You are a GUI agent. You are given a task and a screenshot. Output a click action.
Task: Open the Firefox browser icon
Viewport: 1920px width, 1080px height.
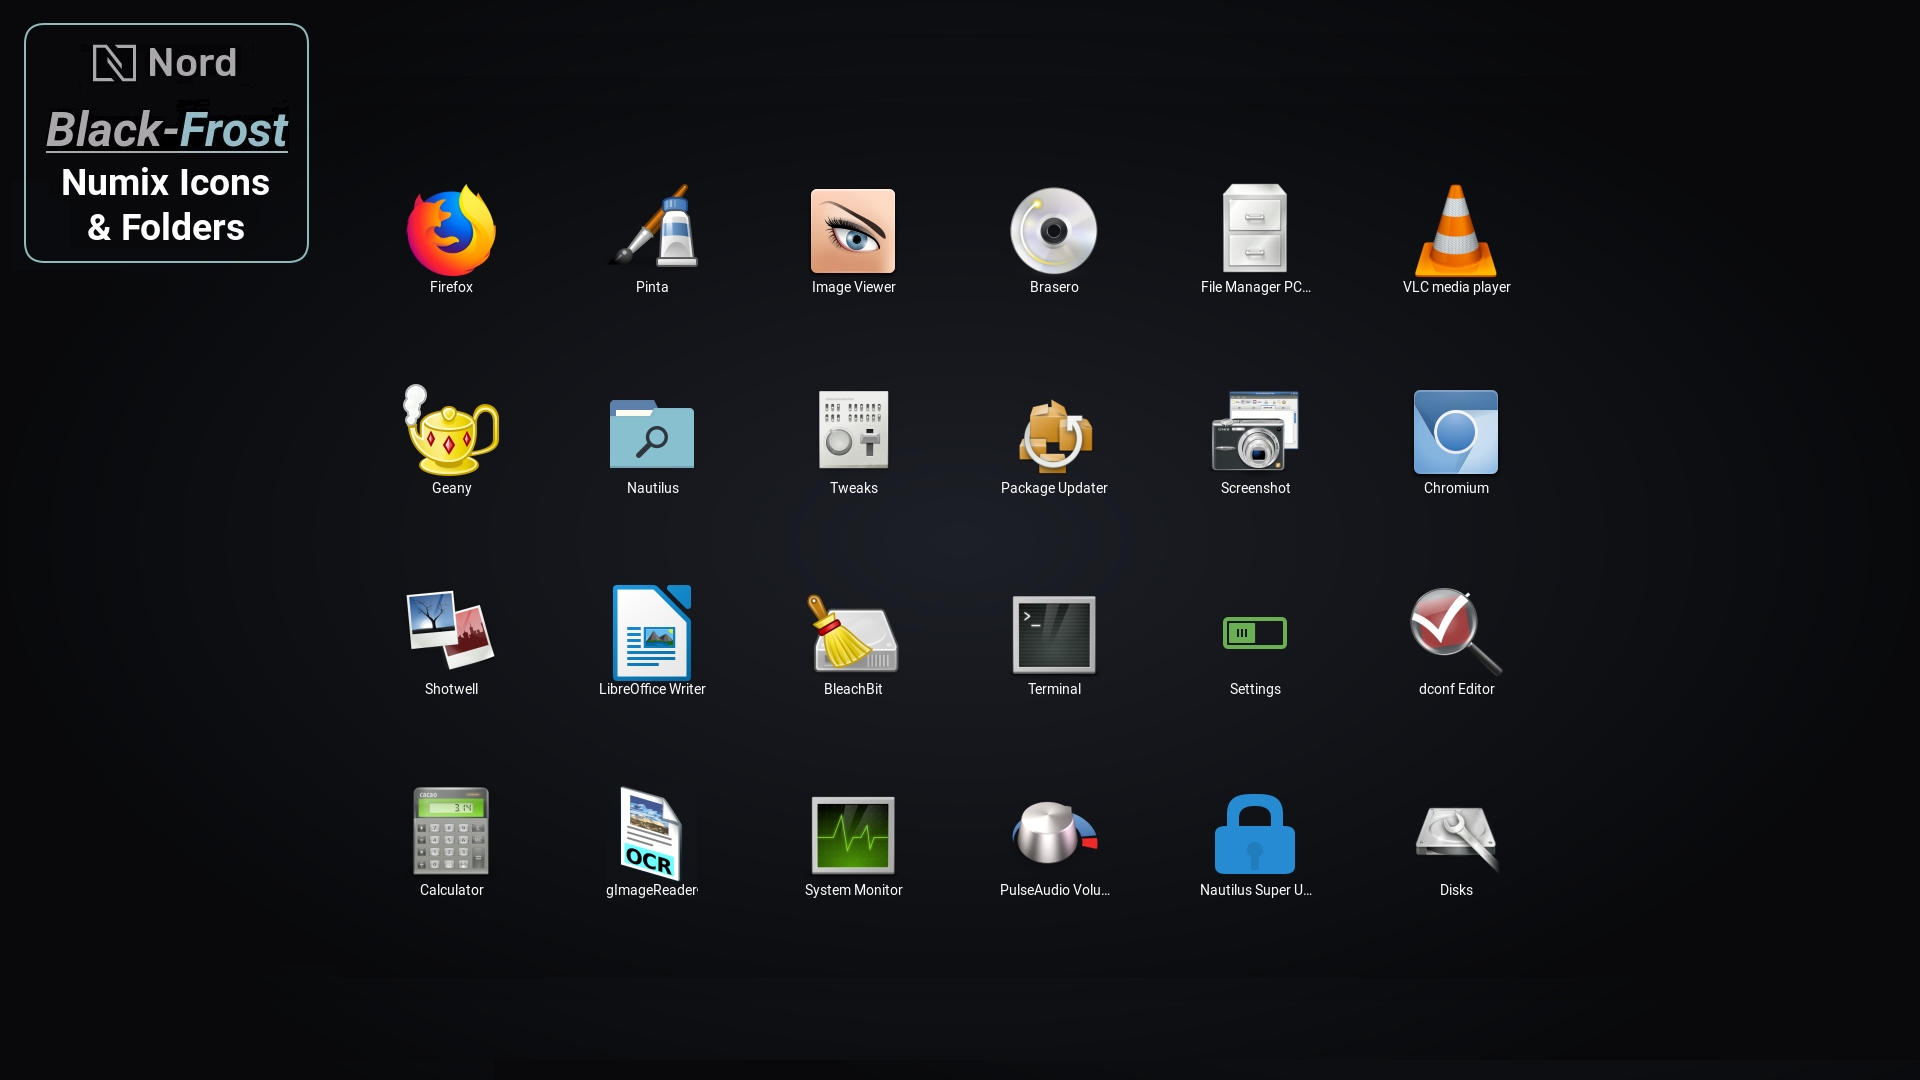point(451,230)
